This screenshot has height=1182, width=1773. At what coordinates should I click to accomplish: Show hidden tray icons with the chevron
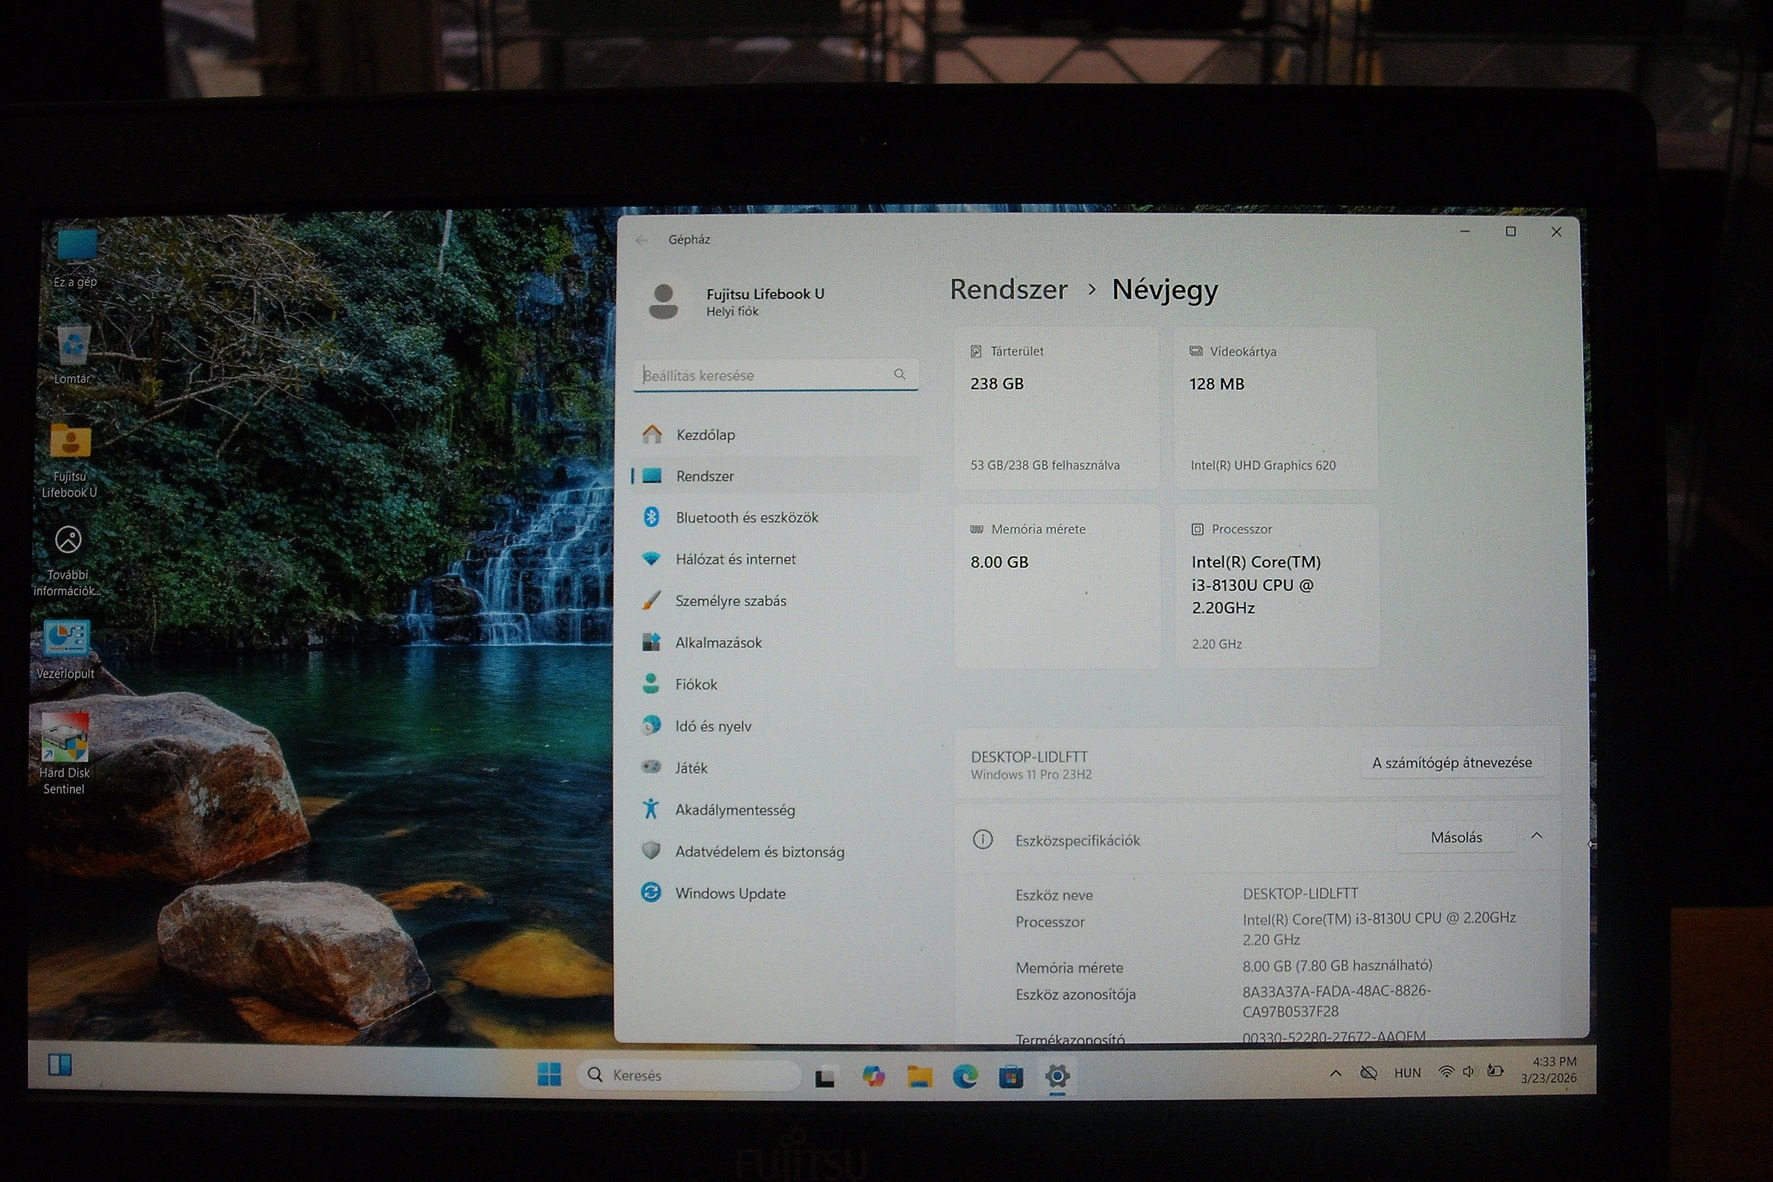[1335, 1073]
